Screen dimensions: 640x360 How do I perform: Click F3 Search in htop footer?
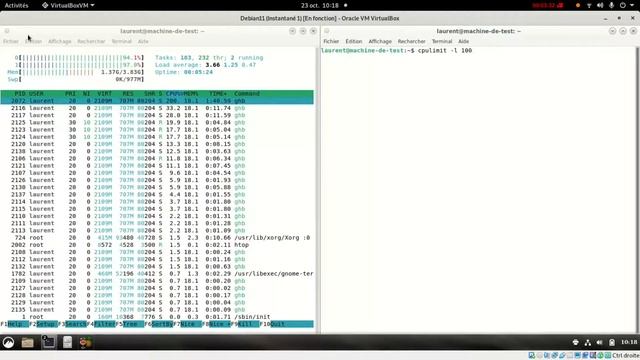point(72,324)
